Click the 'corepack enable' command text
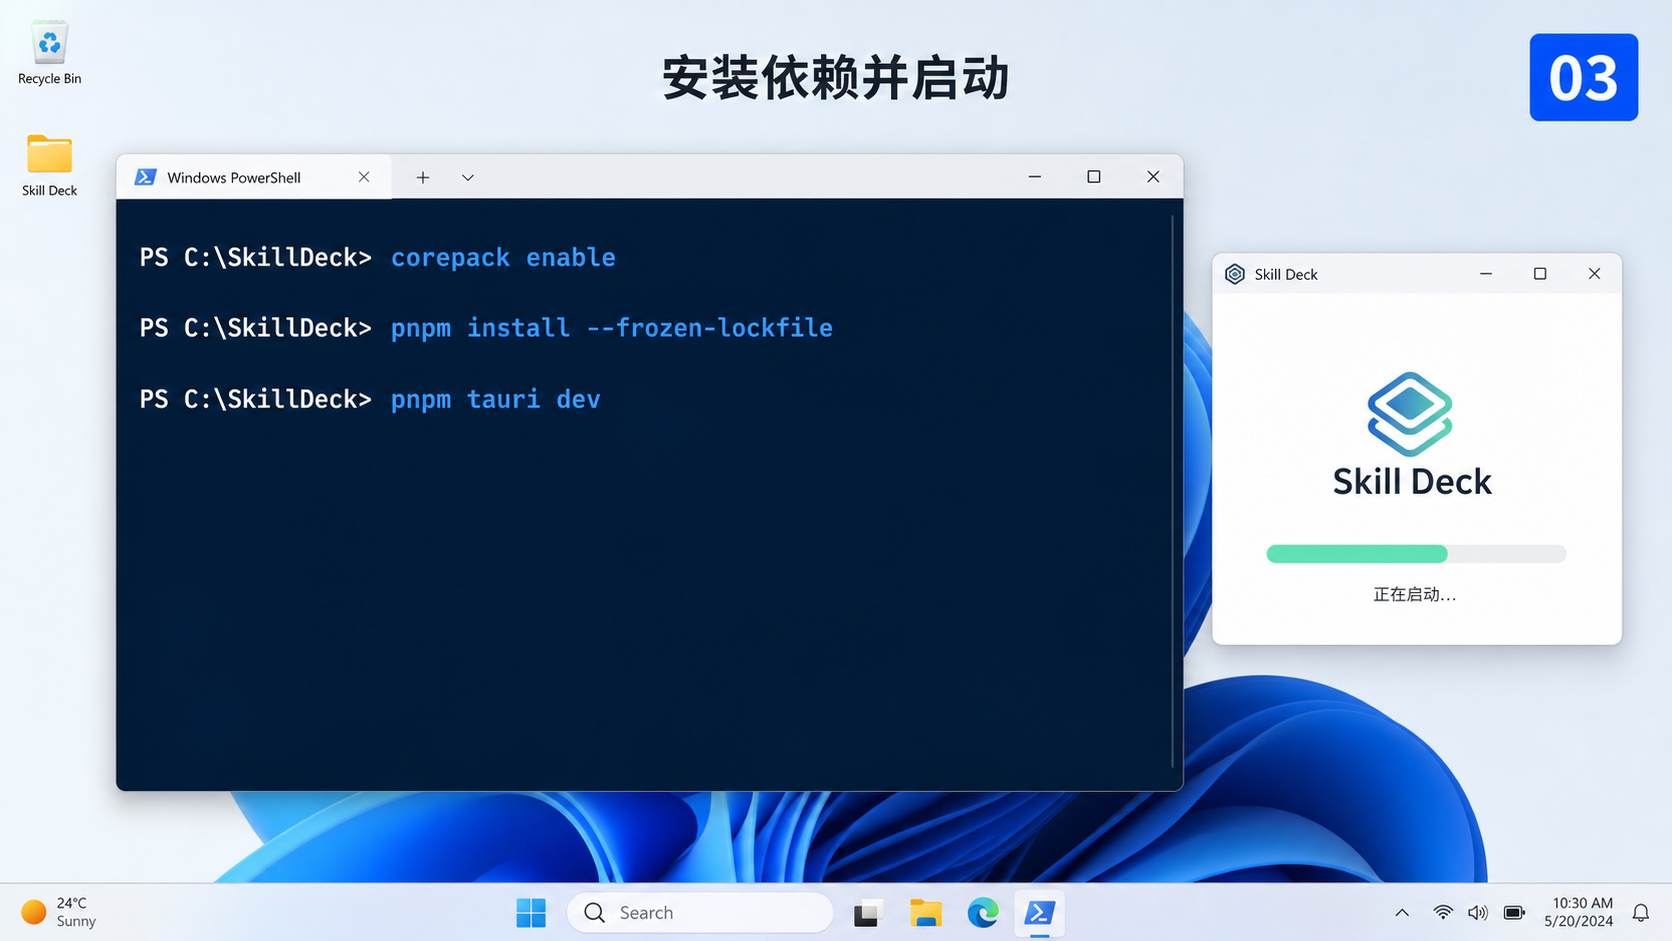 [x=503, y=258]
